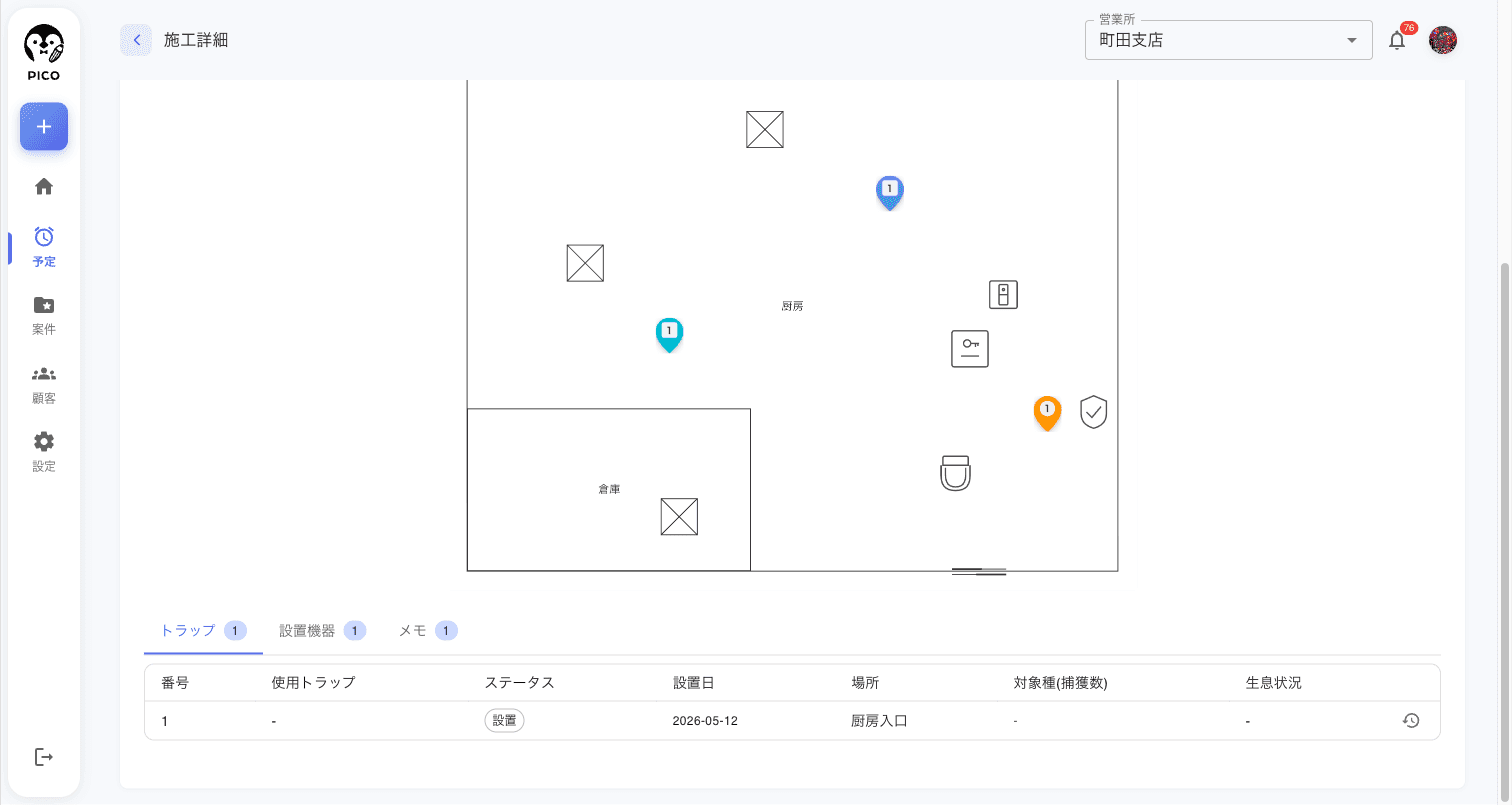Click the PICO penguin logo

pos(44,53)
